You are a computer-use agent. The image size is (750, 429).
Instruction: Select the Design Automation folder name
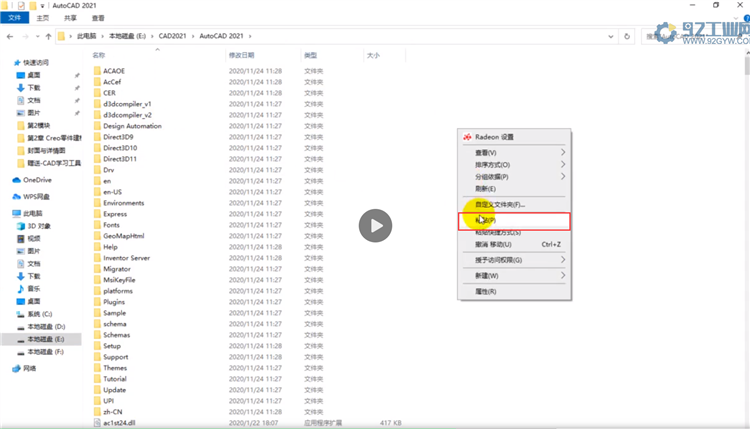click(x=132, y=126)
